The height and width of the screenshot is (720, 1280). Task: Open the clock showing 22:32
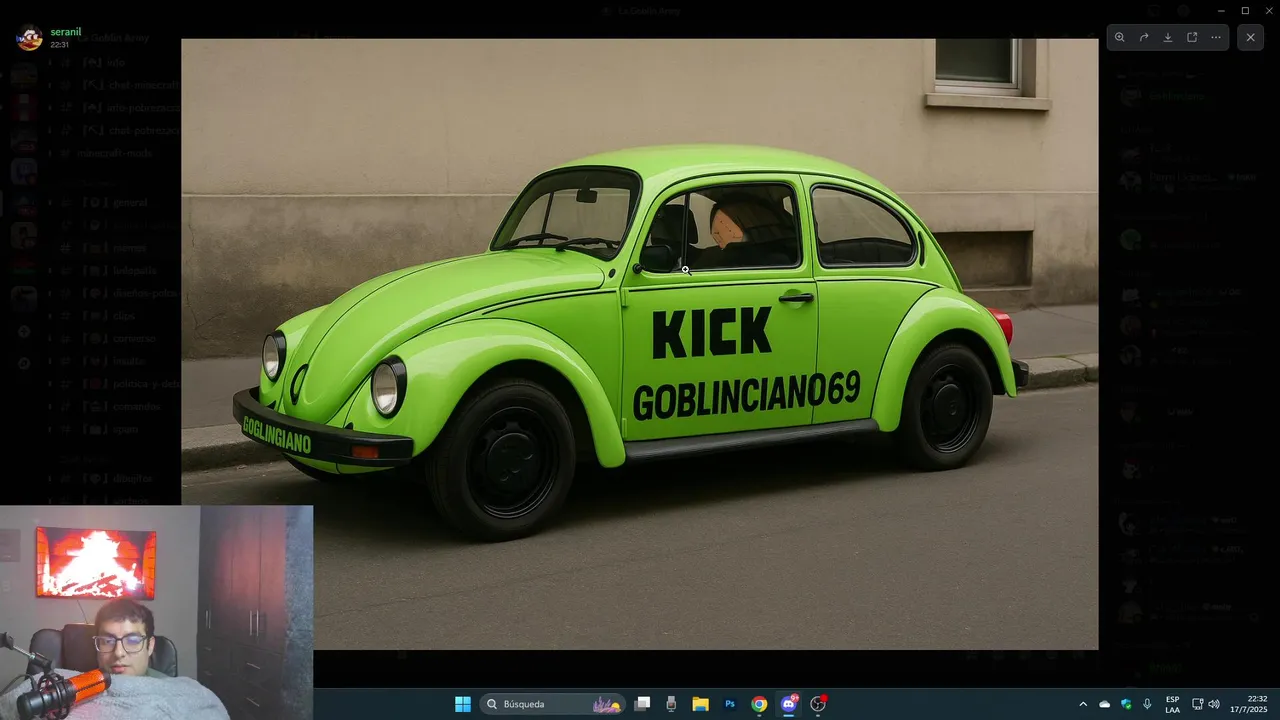click(x=1247, y=704)
